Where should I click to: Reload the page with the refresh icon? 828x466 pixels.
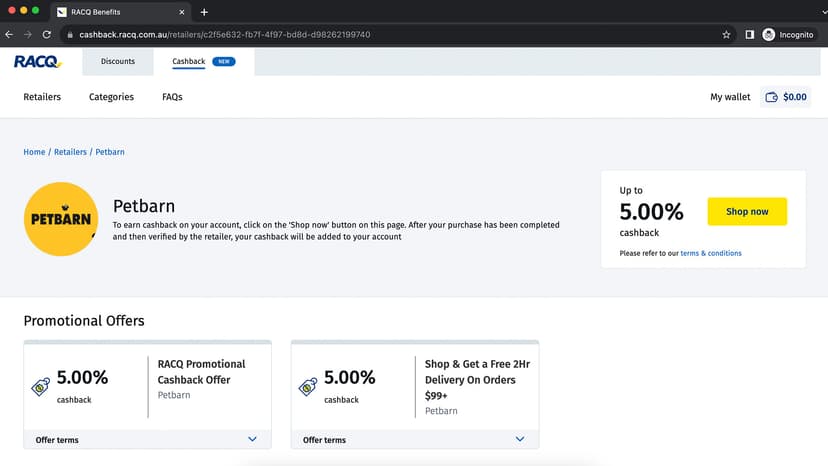click(x=47, y=34)
